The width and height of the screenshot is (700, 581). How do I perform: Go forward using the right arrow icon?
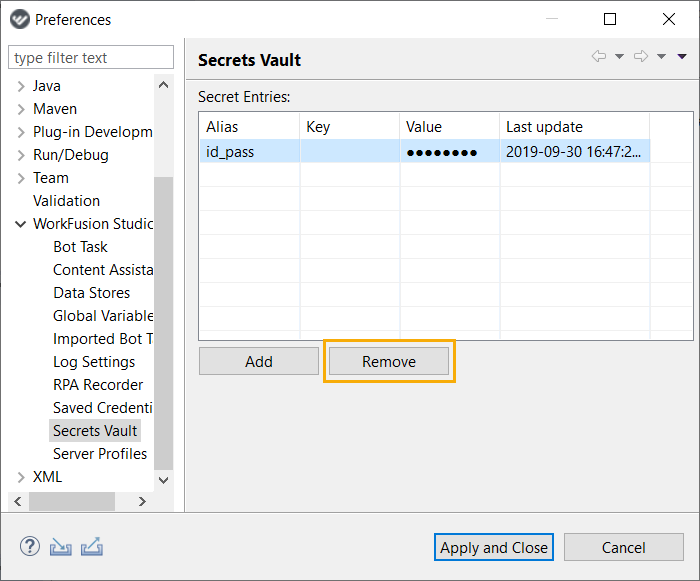point(641,56)
